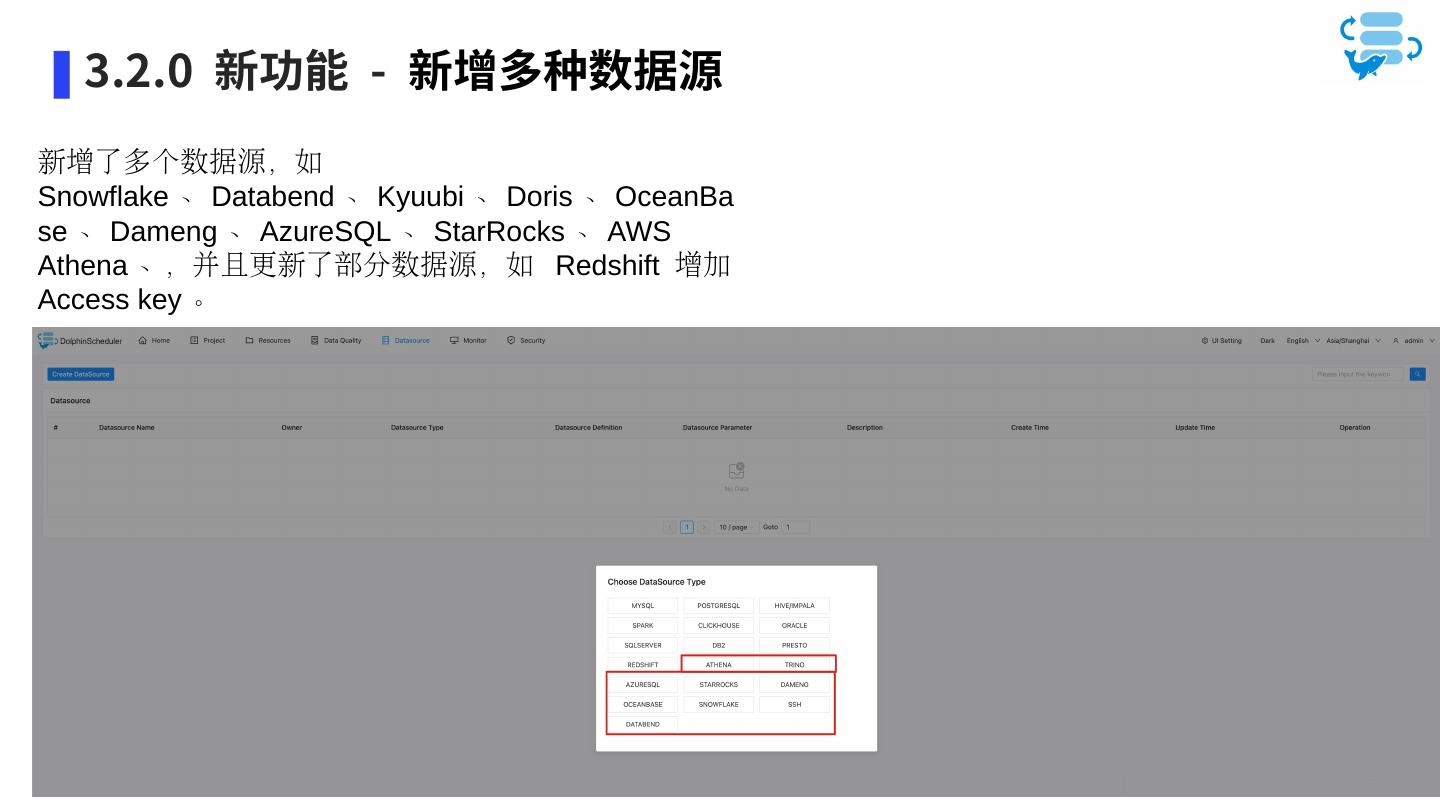Click the Resources folder icon

tap(249, 341)
